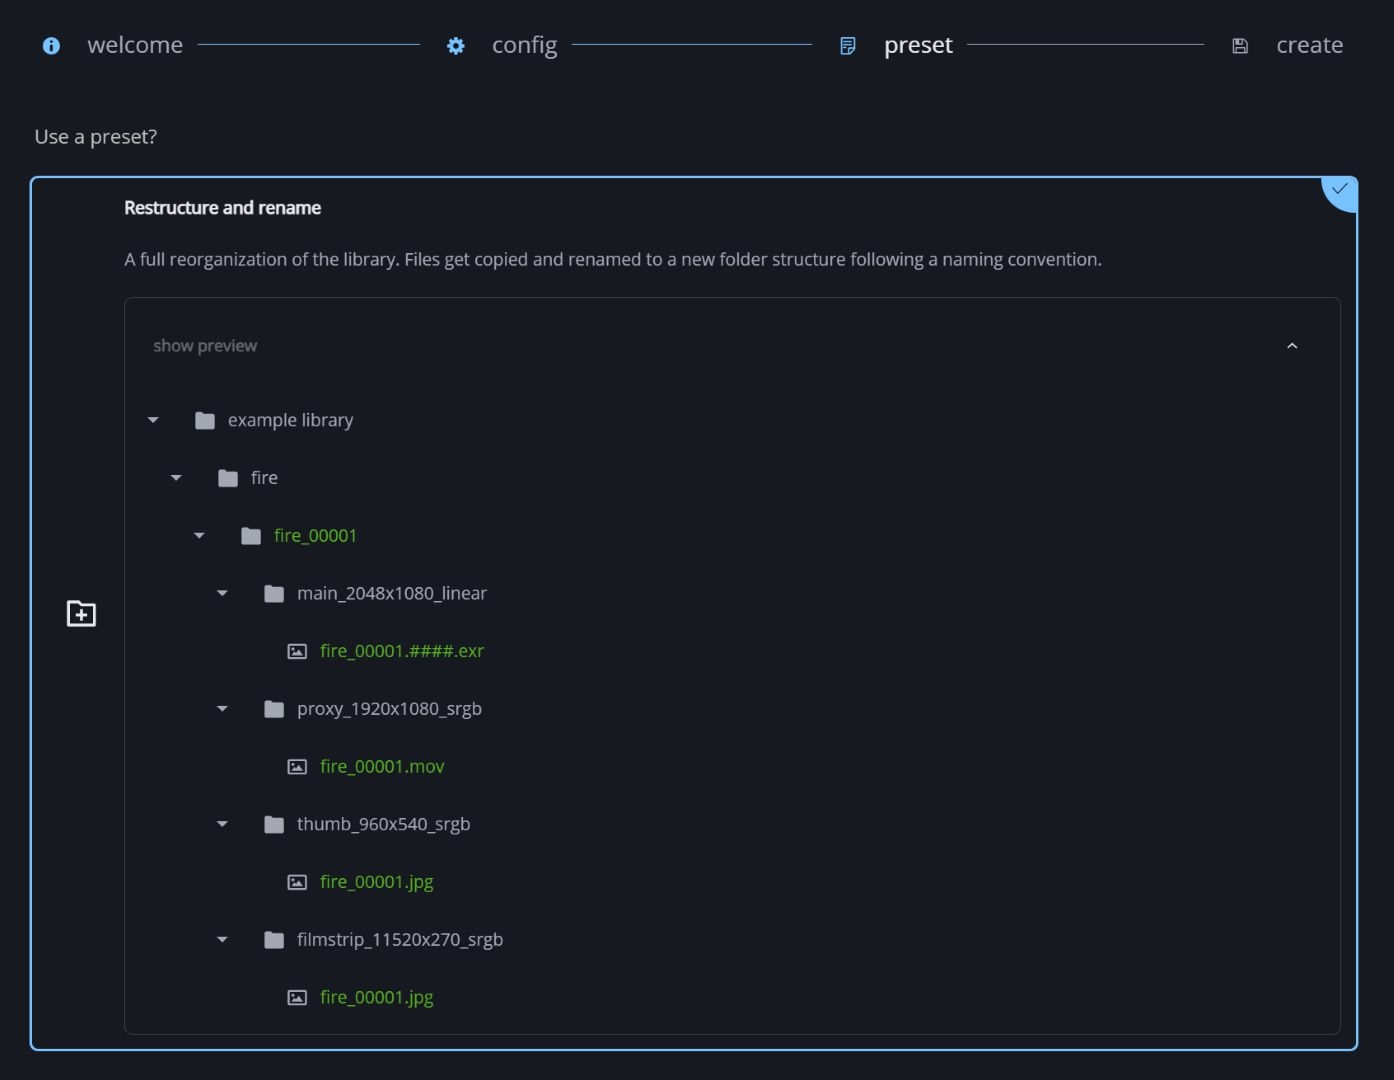This screenshot has width=1394, height=1080.
Task: Click the config step gear icon
Action: click(455, 46)
